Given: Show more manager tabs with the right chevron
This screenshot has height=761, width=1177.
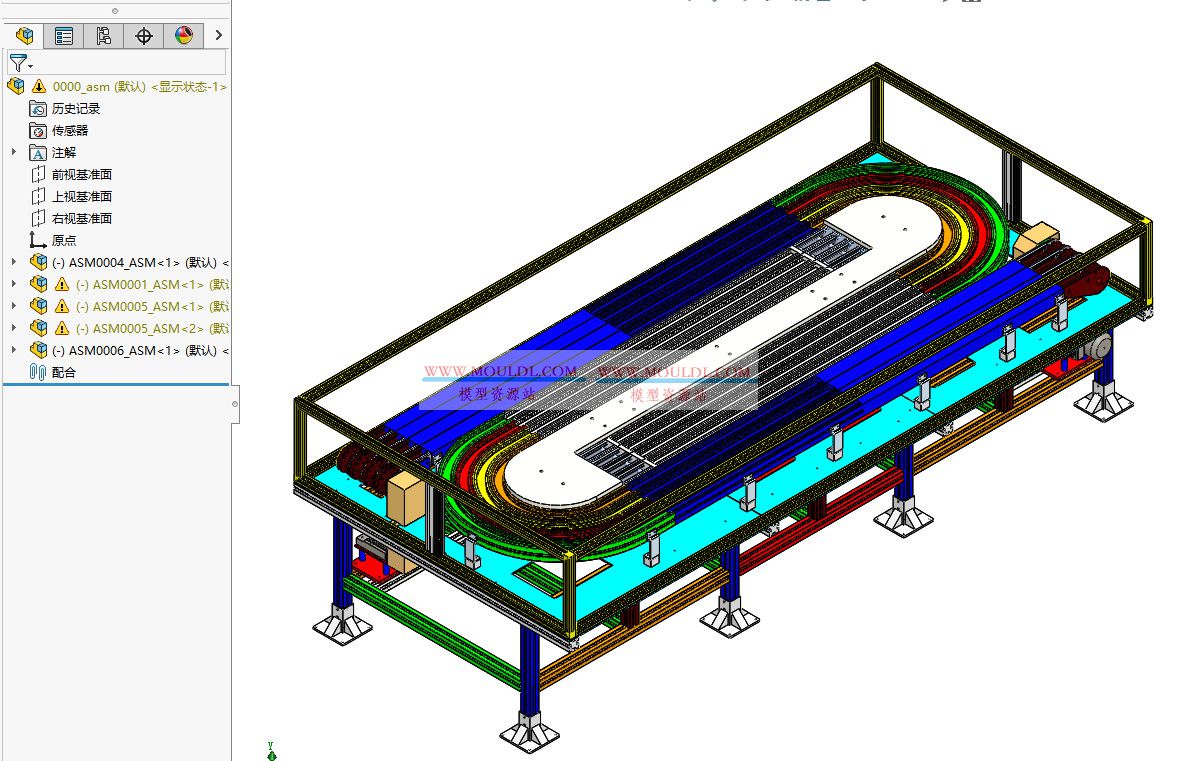Looking at the screenshot, I should 219,36.
